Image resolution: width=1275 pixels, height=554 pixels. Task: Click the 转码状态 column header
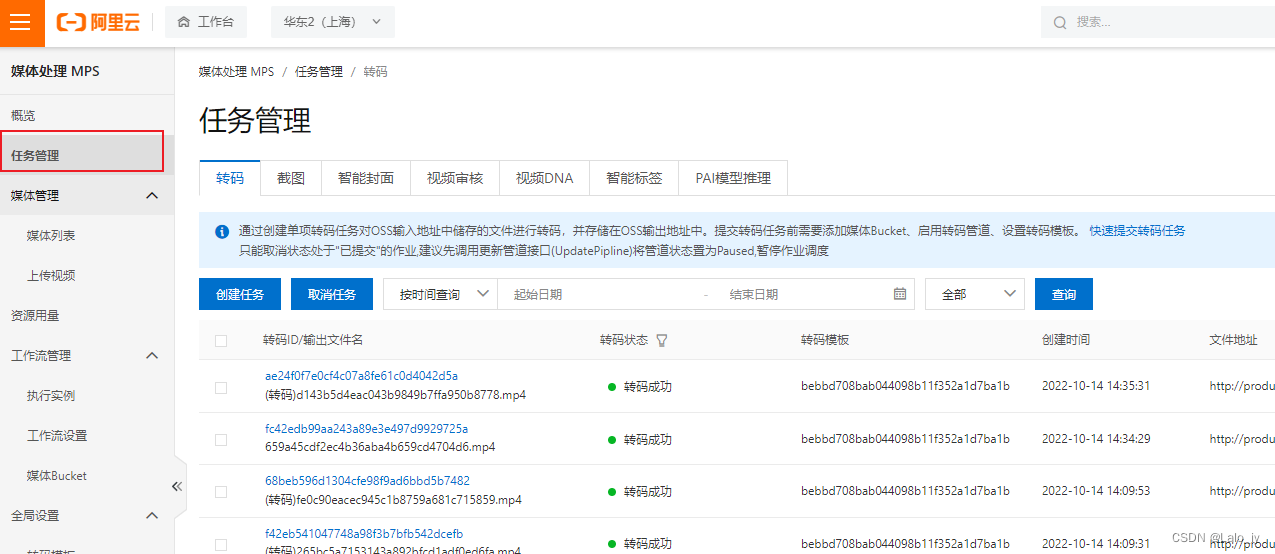point(624,340)
